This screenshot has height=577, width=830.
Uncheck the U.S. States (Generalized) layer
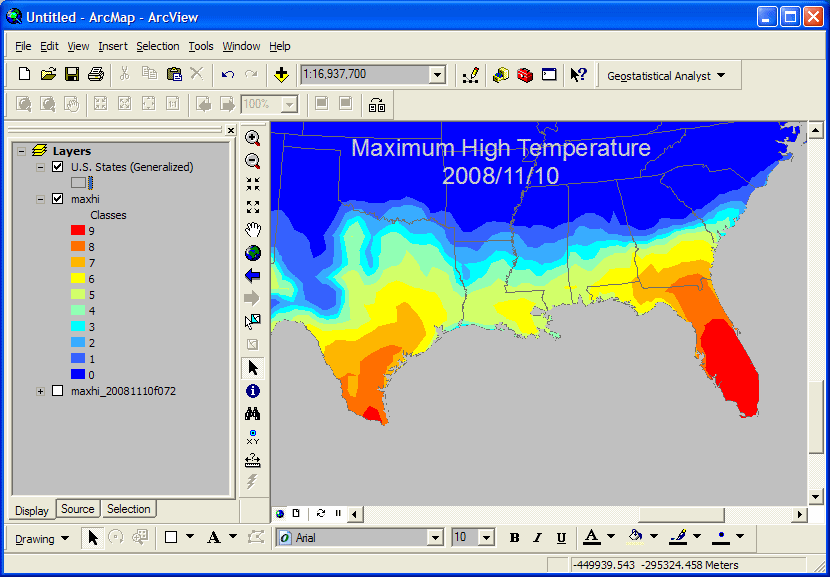(57, 167)
